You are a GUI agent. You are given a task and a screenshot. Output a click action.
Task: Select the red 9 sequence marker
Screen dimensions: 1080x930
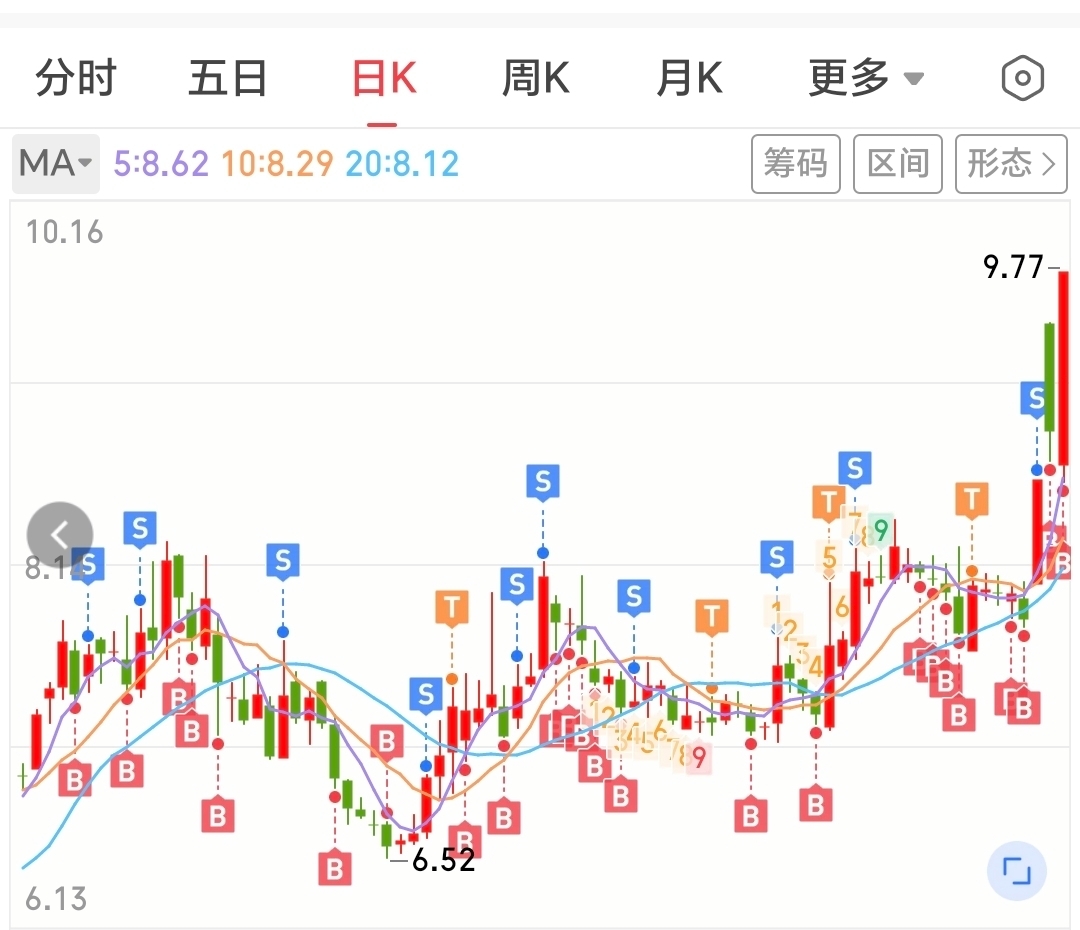[x=698, y=757]
